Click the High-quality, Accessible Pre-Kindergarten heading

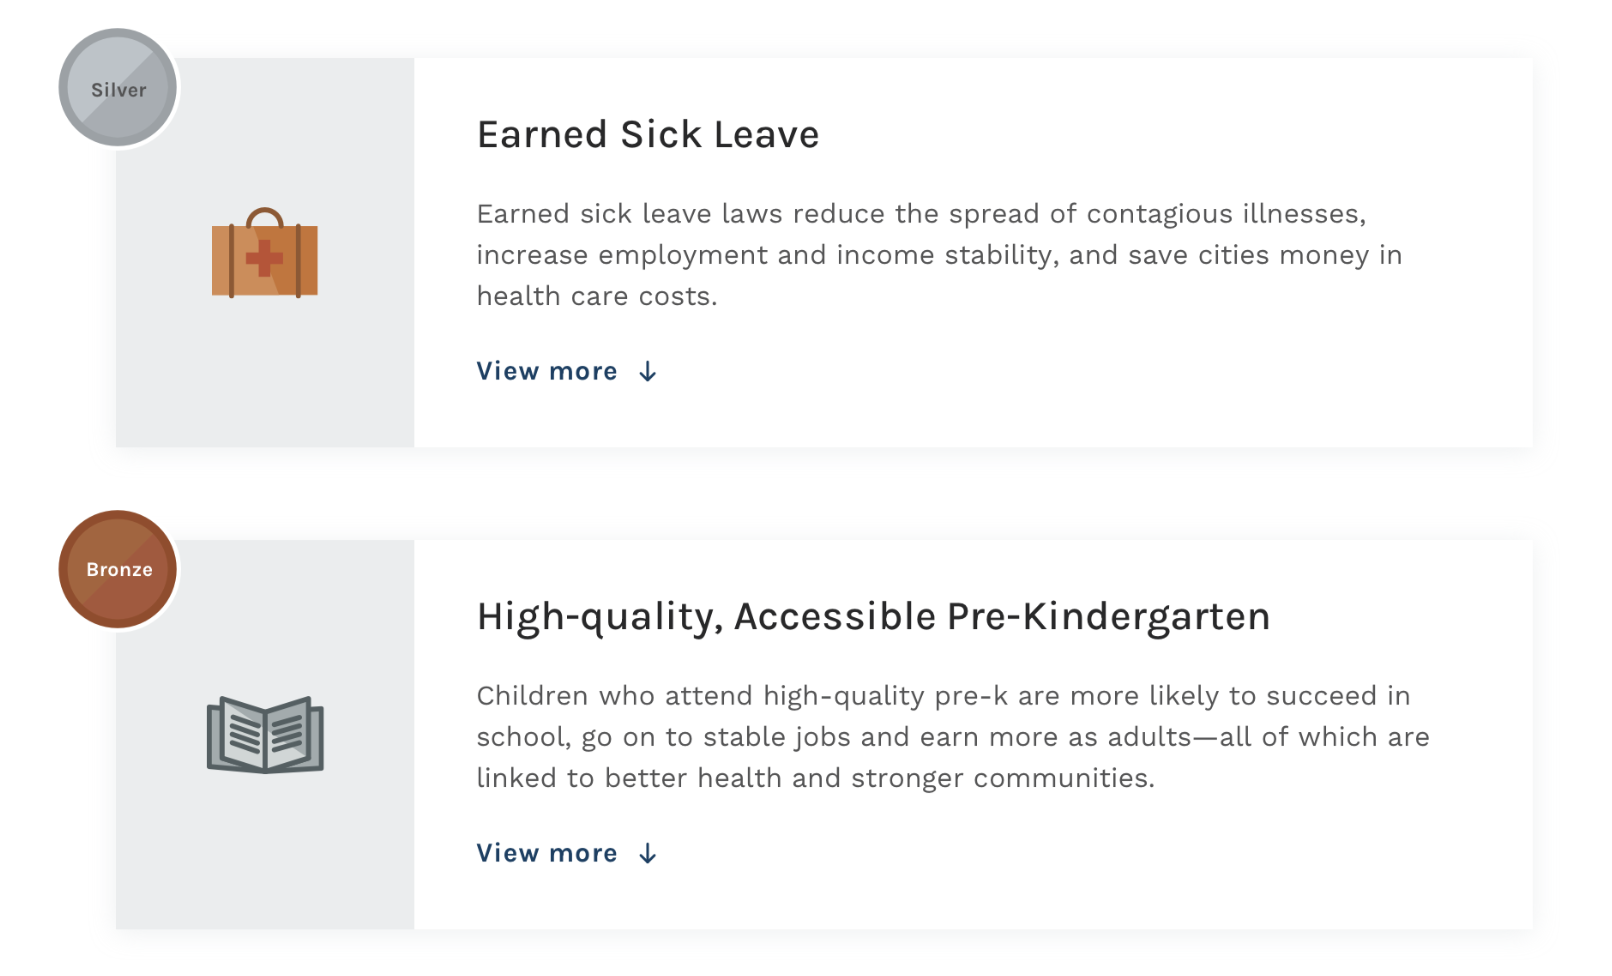click(873, 617)
